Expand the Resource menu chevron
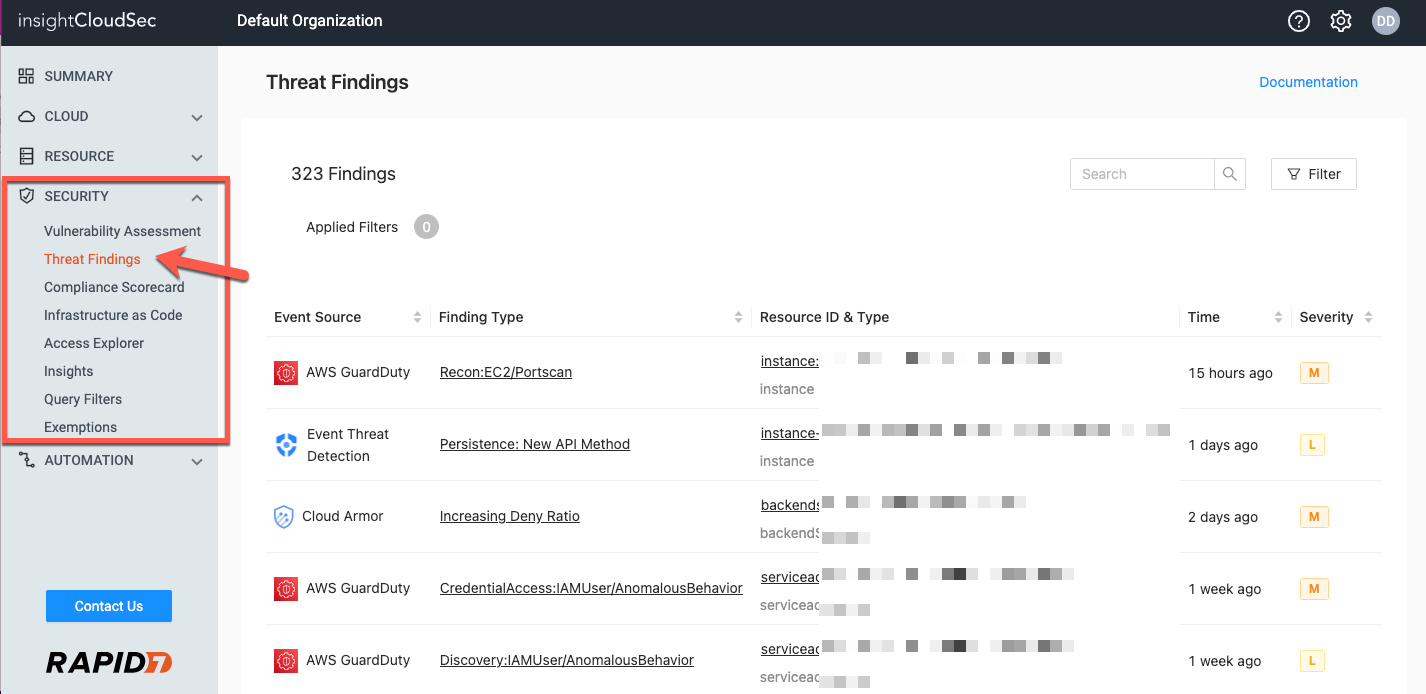Image resolution: width=1426 pixels, height=694 pixels. click(x=197, y=157)
